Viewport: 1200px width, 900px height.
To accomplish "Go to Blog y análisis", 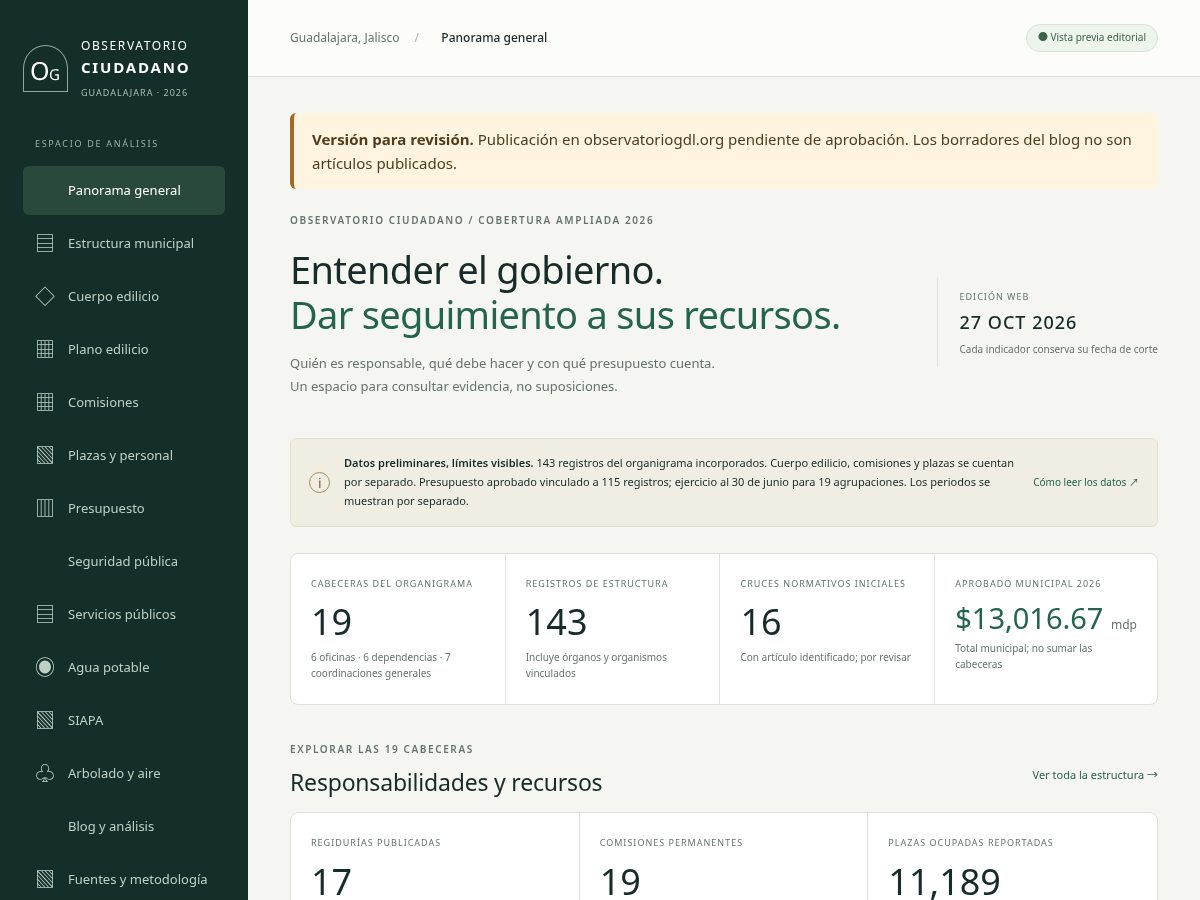I will (124, 826).
